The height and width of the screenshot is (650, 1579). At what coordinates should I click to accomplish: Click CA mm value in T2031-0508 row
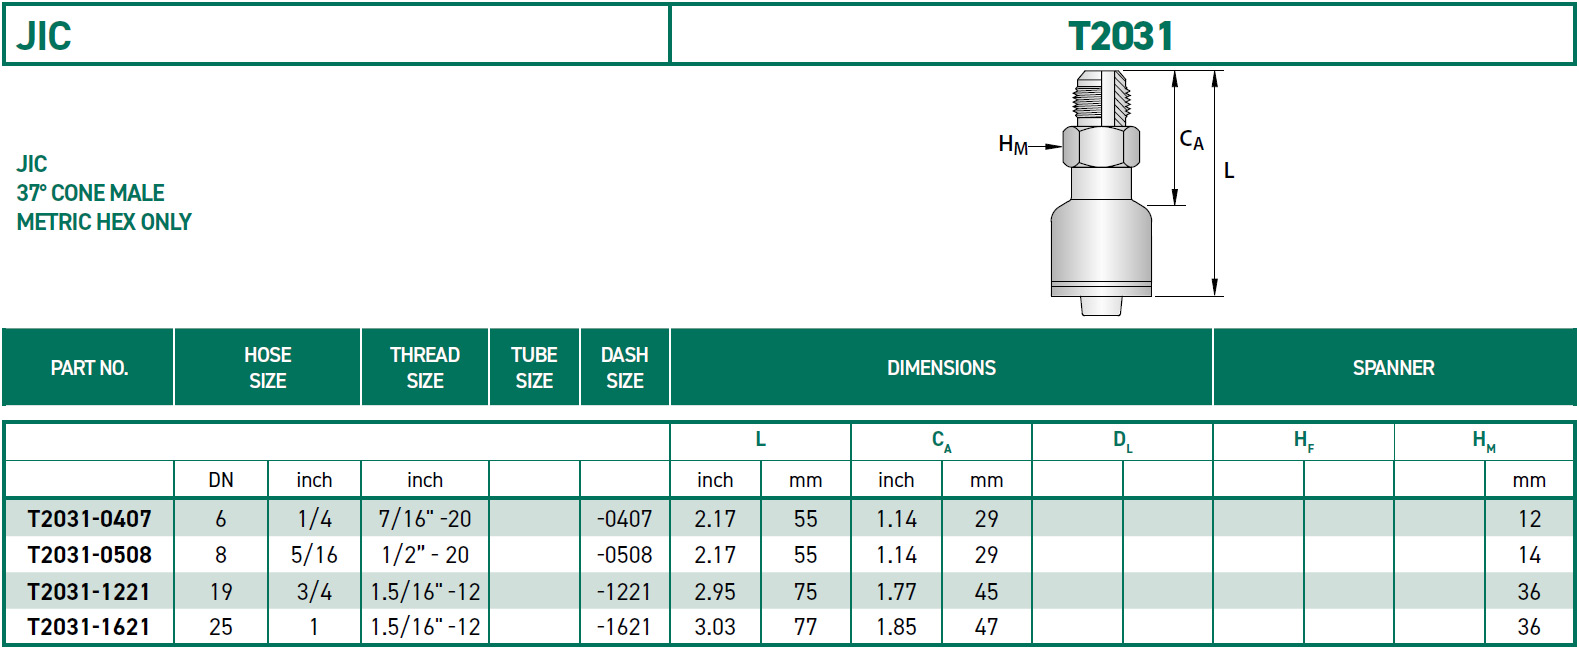coord(986,555)
